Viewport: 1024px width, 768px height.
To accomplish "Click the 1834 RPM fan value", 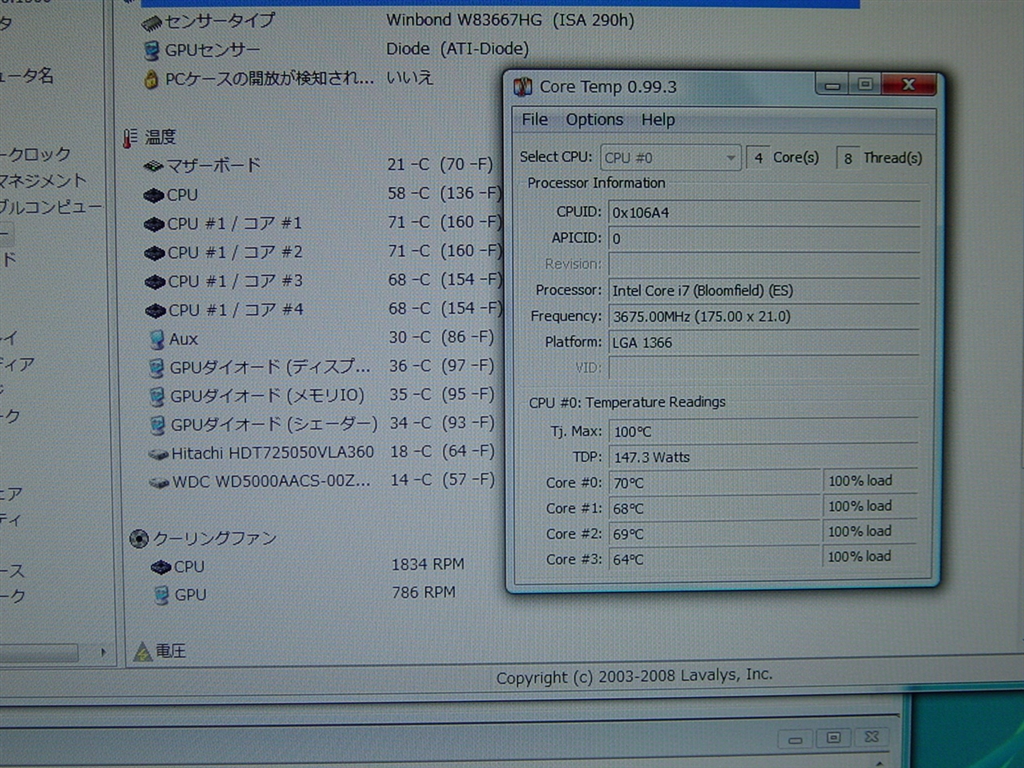I will (428, 564).
